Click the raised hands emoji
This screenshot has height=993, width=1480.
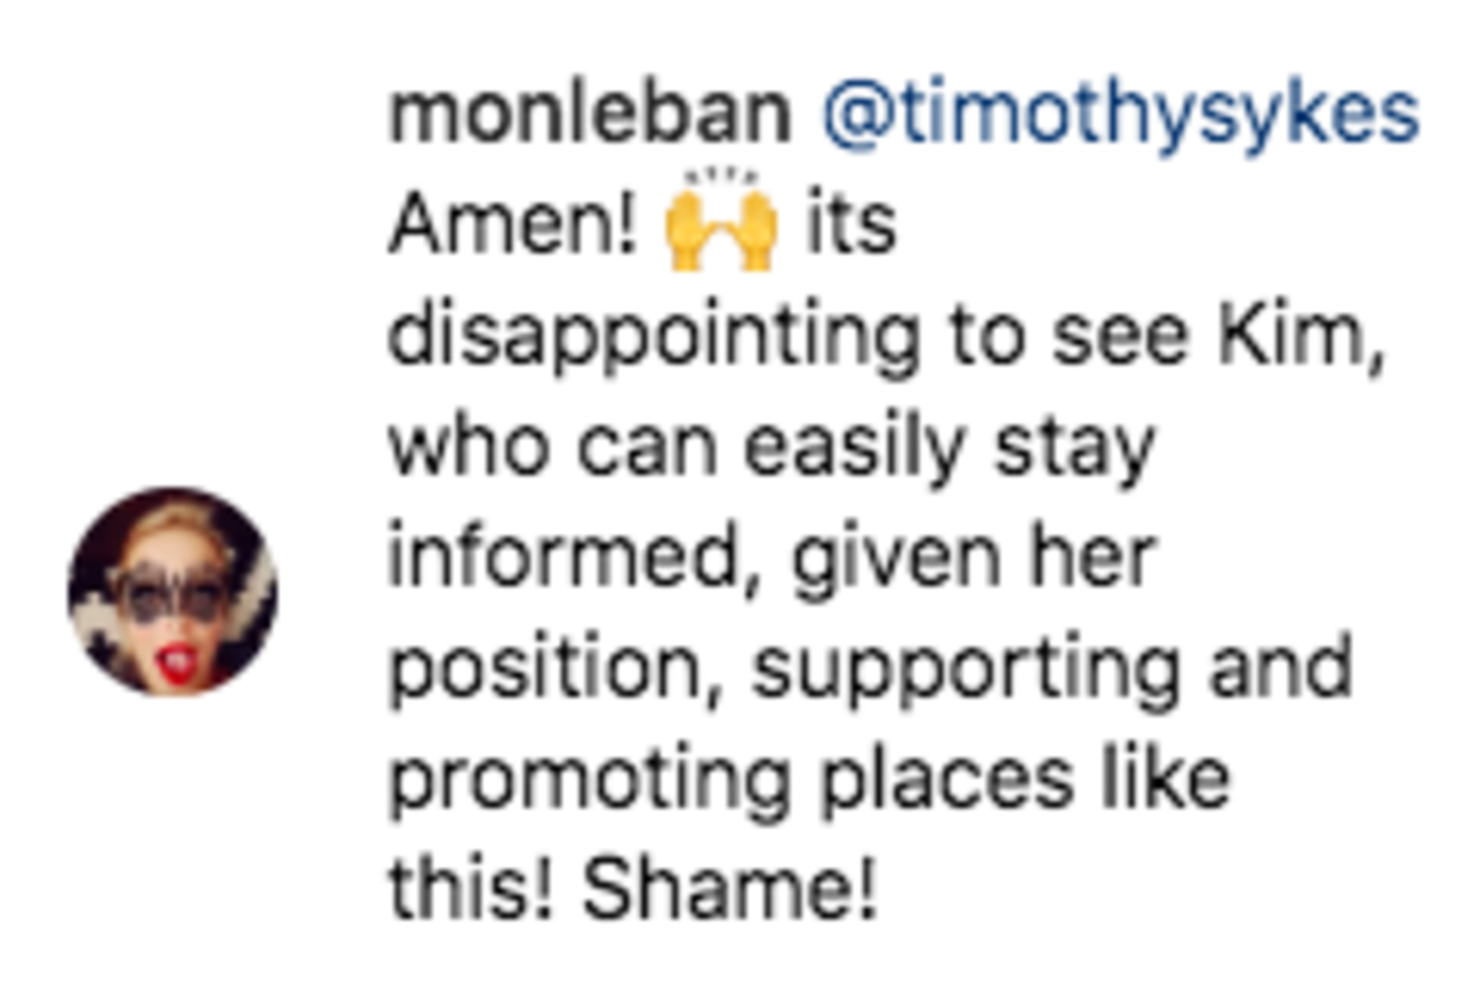tap(721, 223)
